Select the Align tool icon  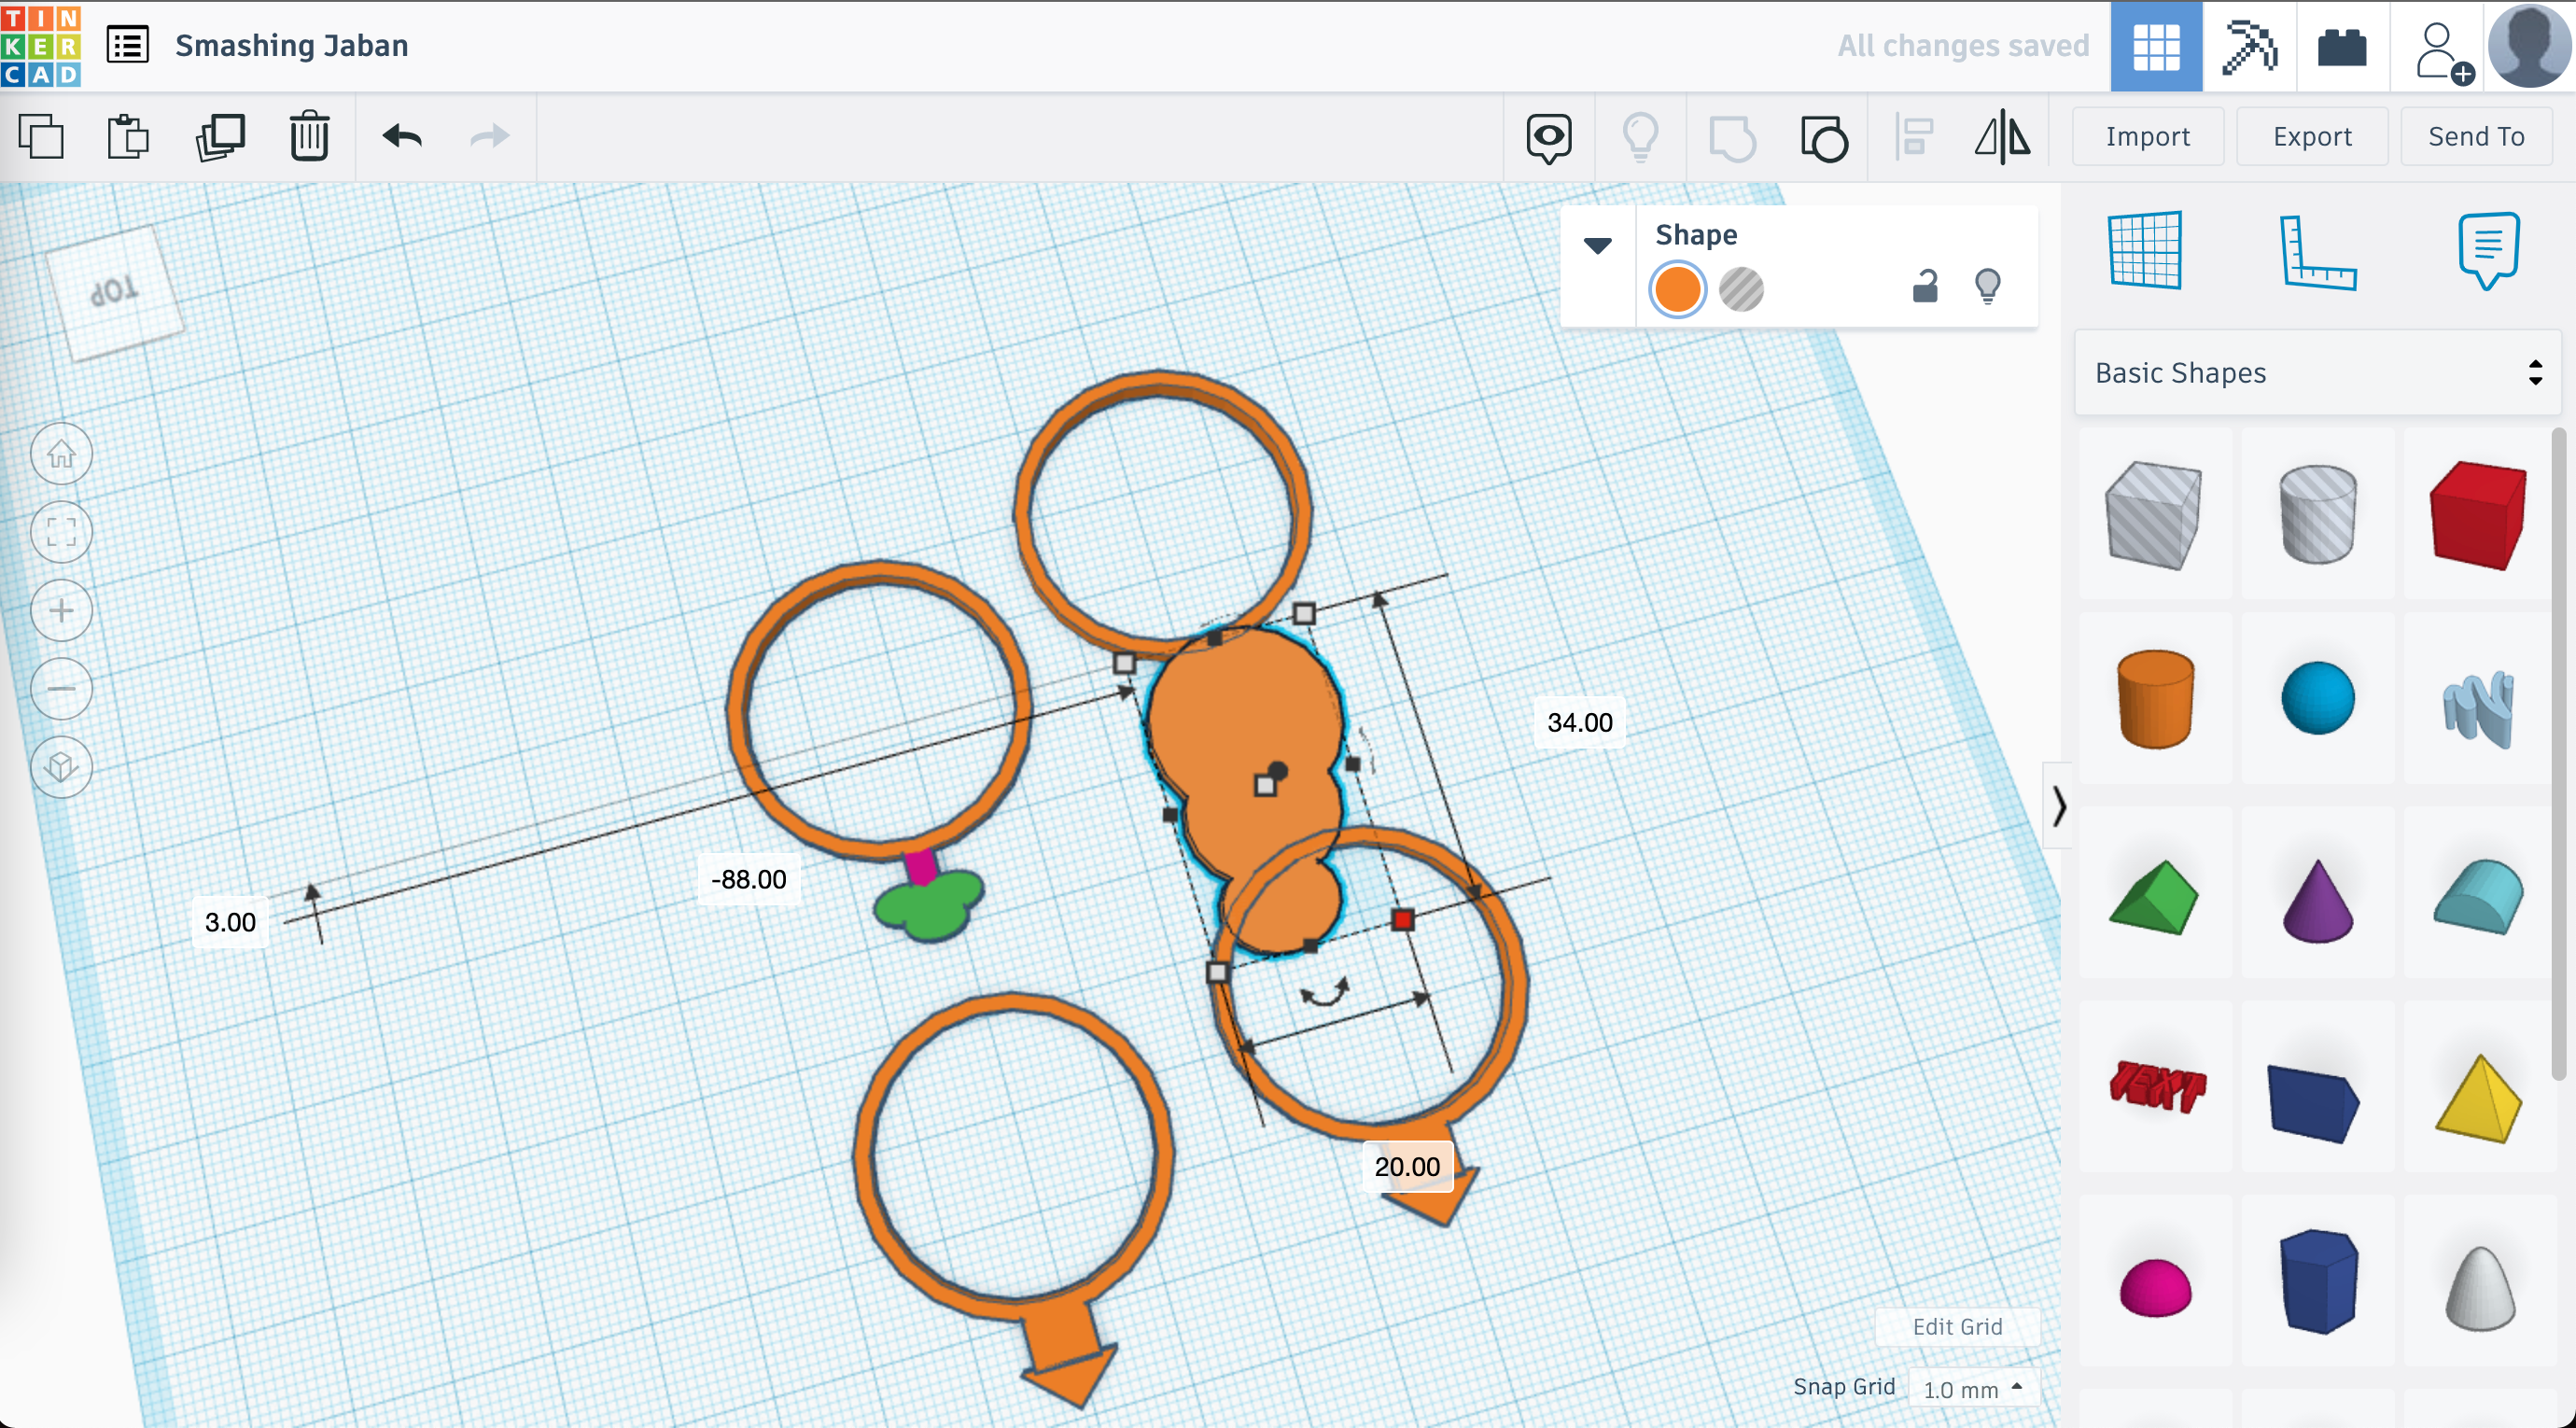point(1913,135)
